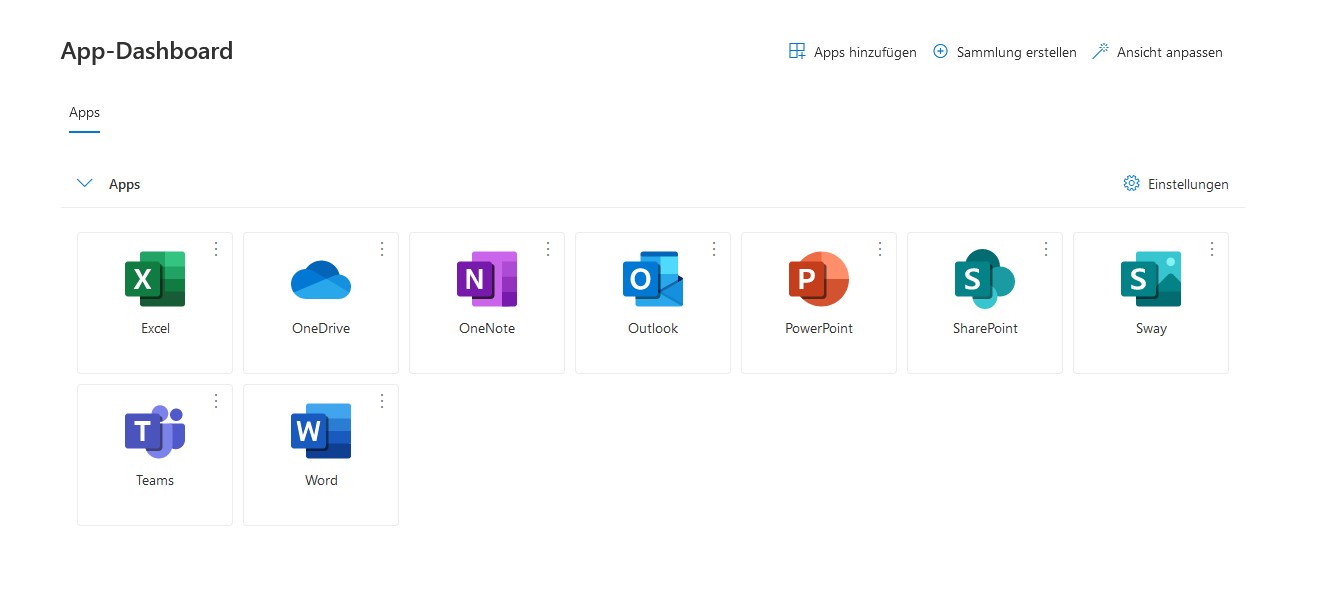The image size is (1328, 616).
Task: Click the Sammlung erstellen button label
Action: pyautogui.click(x=1017, y=52)
